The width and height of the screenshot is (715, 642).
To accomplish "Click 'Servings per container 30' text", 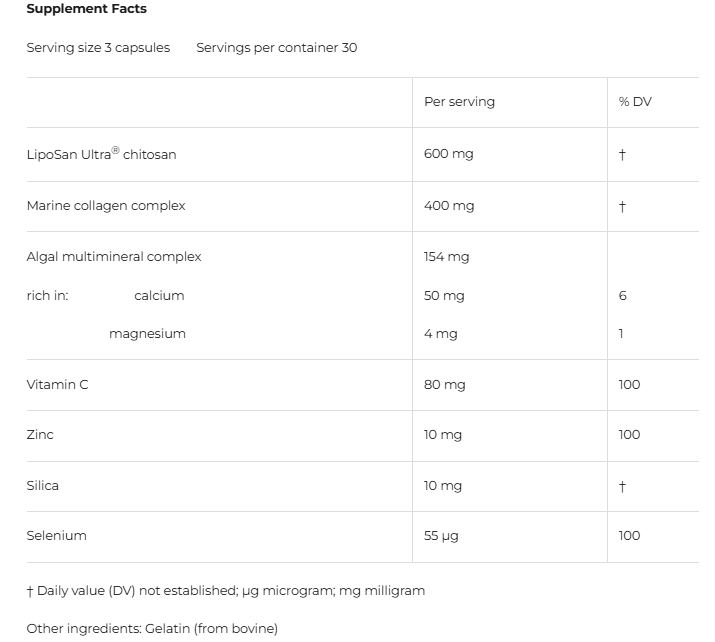I will 276,48.
